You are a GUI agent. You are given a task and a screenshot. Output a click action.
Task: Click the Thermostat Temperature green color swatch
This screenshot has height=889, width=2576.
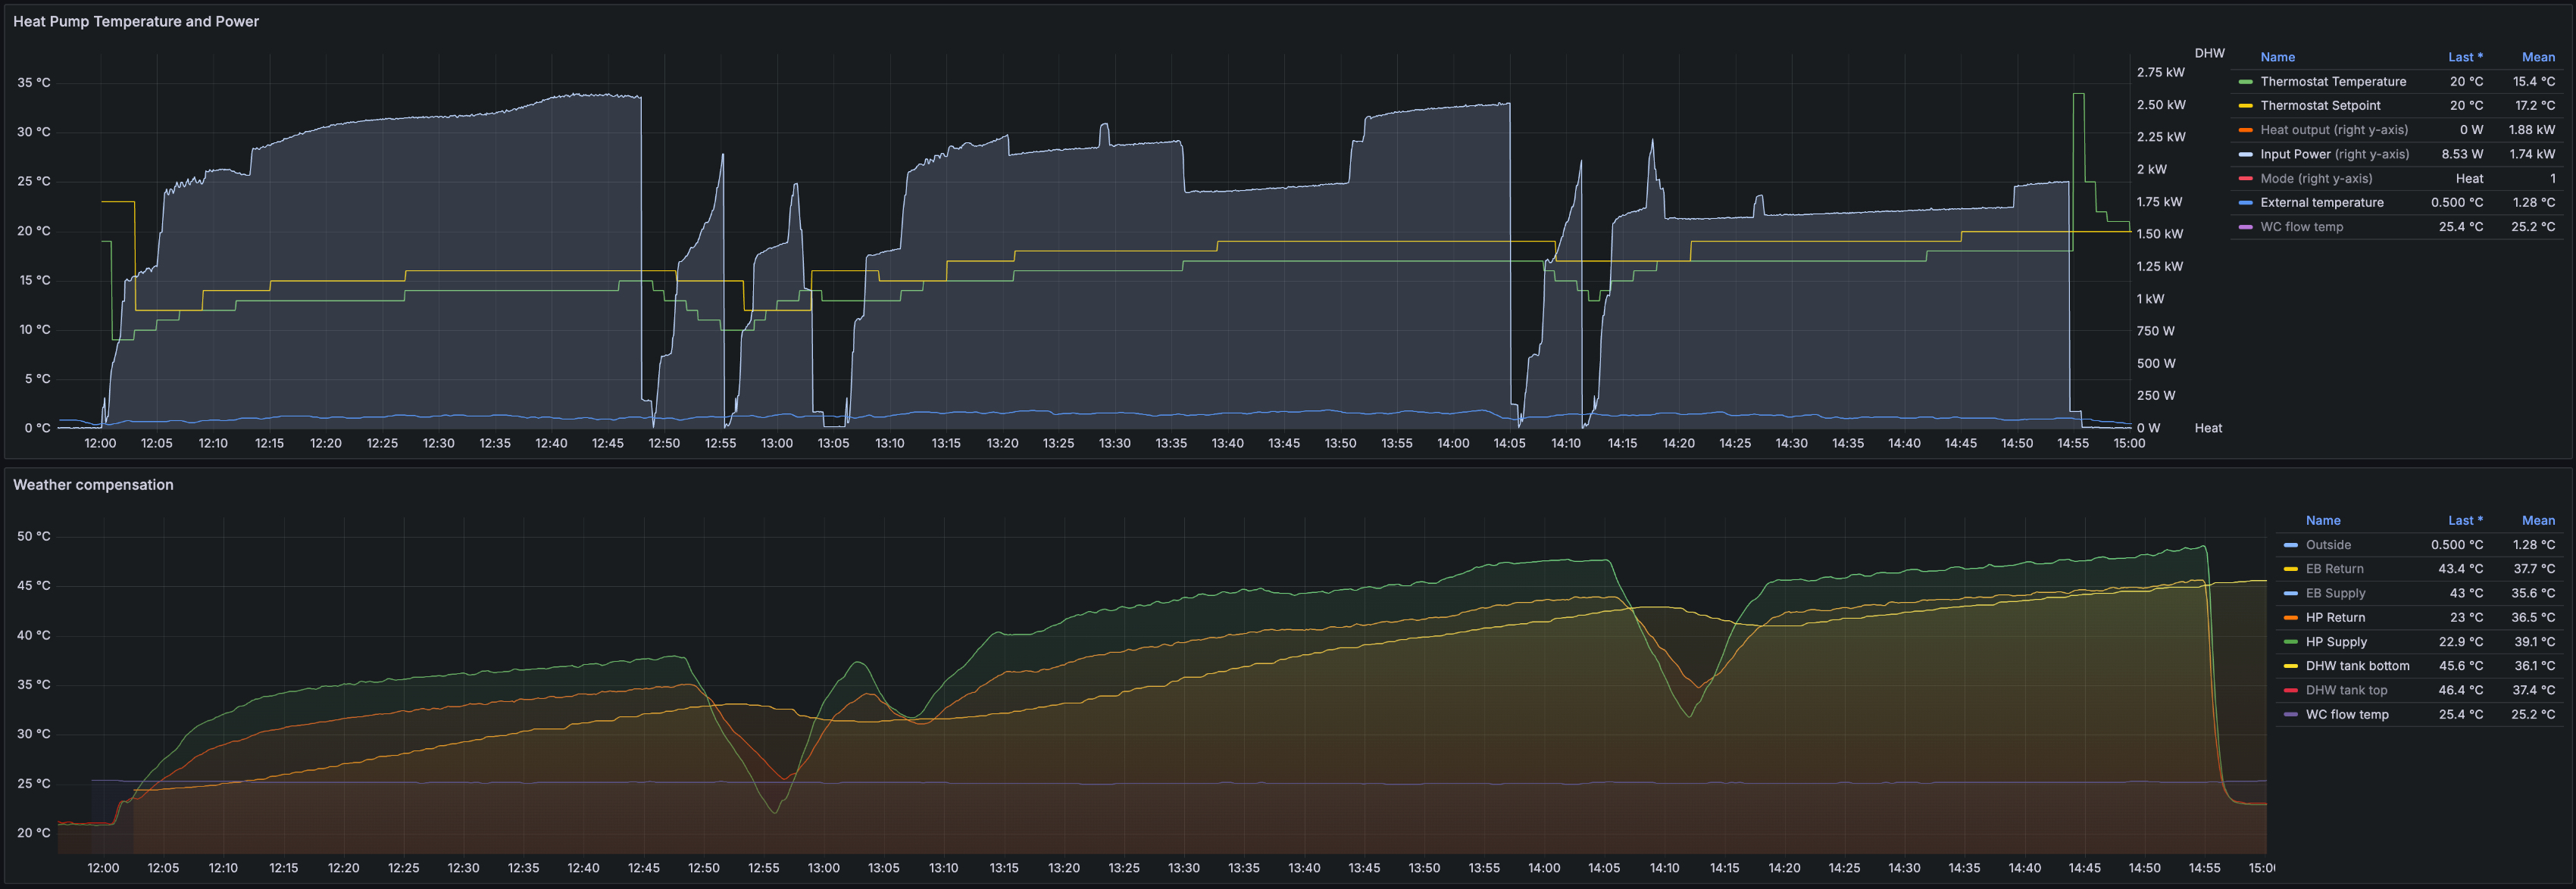2245,82
